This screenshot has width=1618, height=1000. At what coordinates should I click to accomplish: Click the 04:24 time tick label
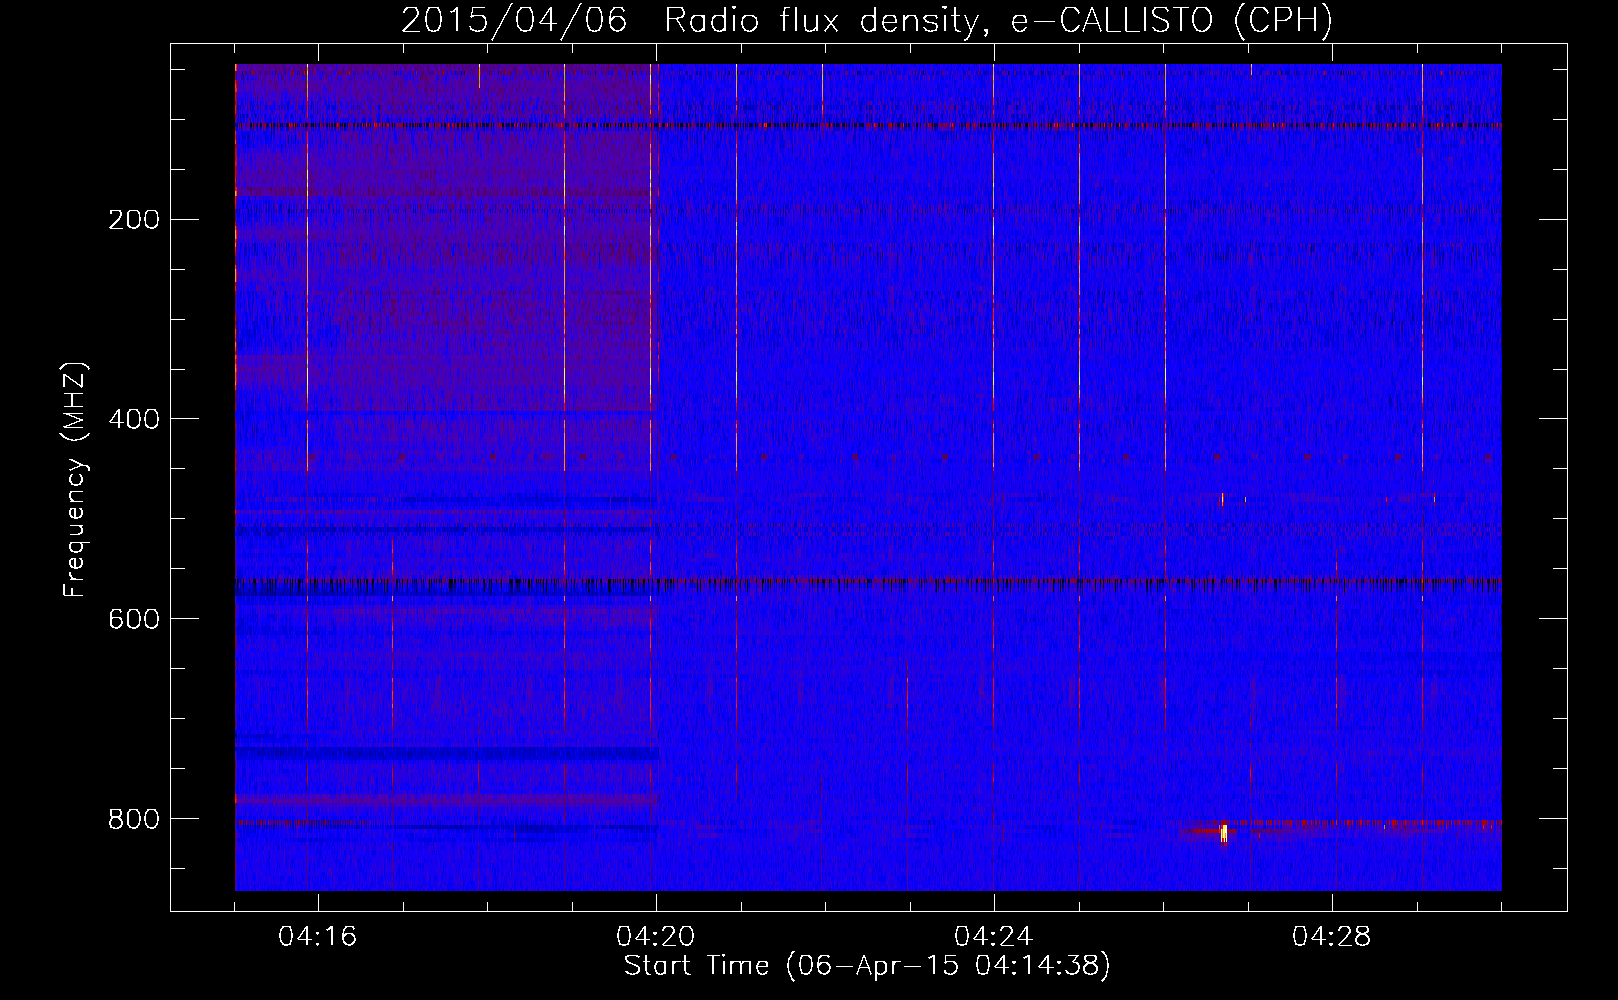pos(994,937)
